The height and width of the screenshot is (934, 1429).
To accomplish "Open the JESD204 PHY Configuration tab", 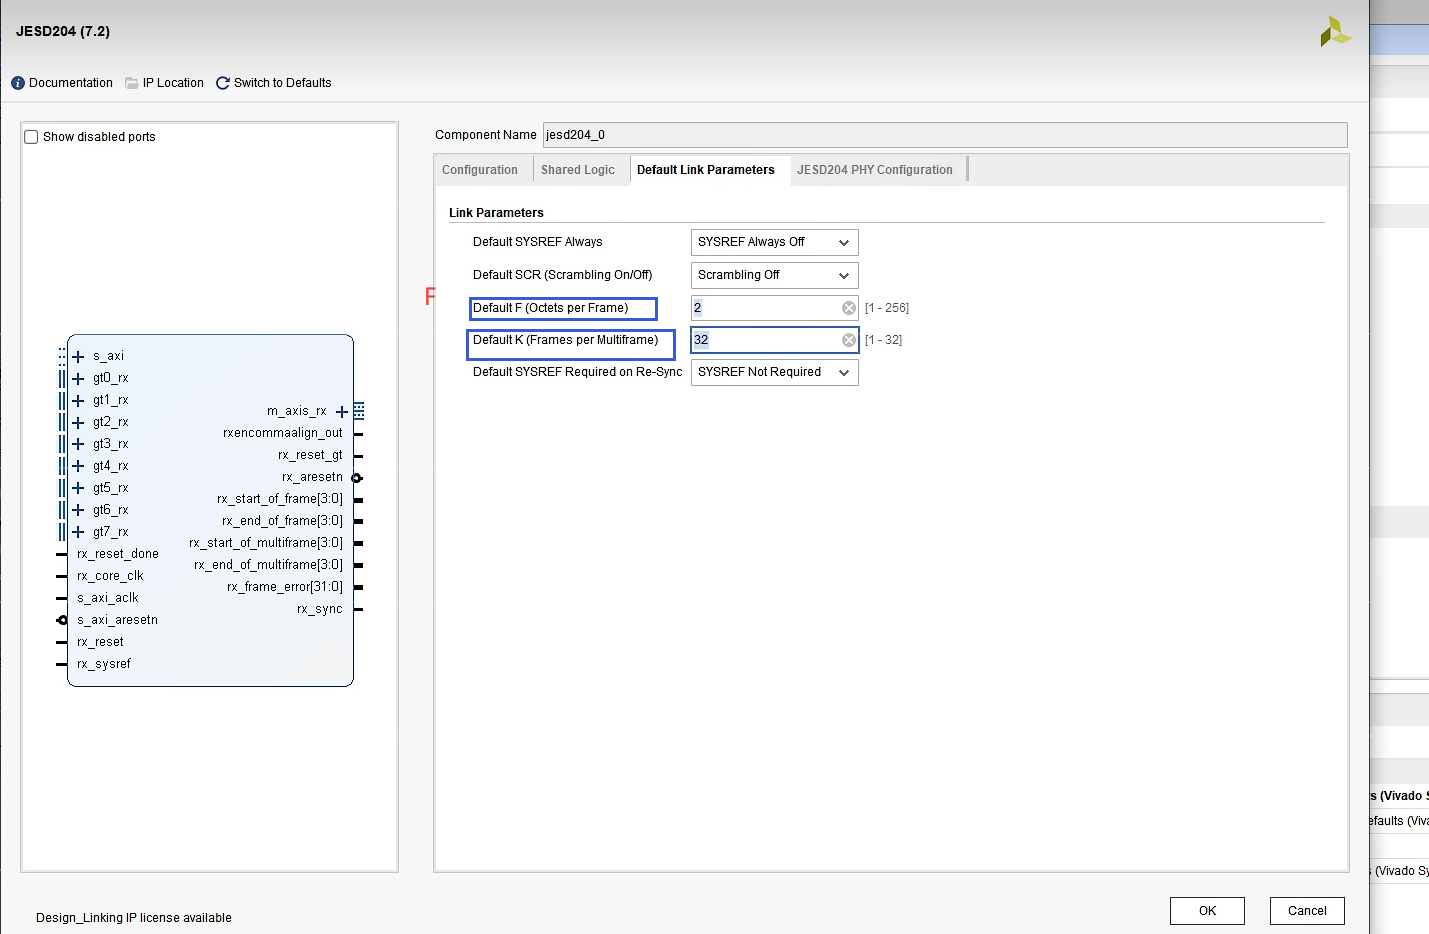I will tap(875, 170).
